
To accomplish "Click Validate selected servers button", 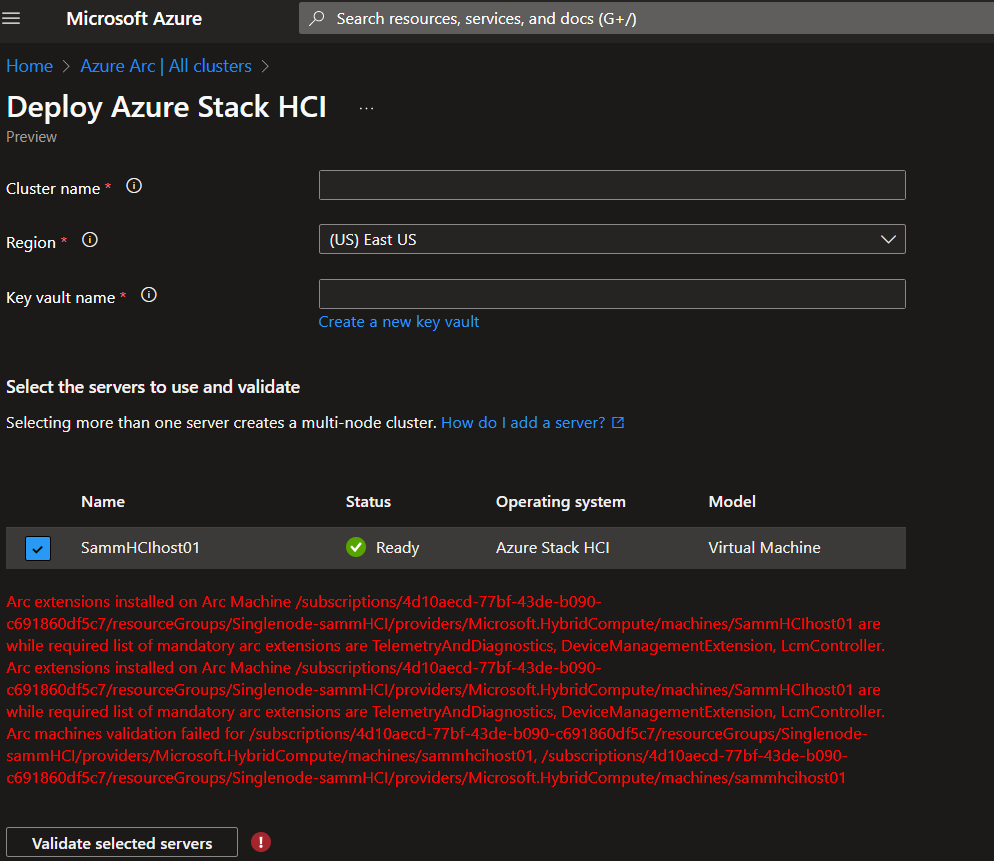I will 121,842.
